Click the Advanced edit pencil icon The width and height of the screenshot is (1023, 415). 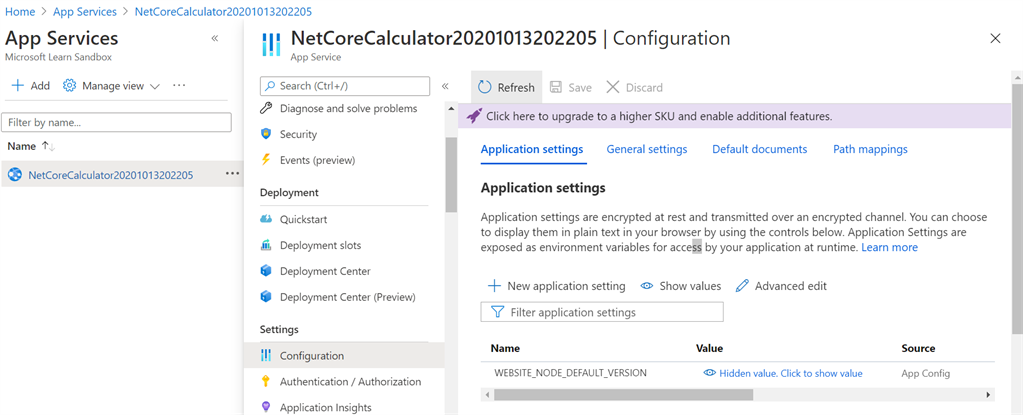pos(742,286)
